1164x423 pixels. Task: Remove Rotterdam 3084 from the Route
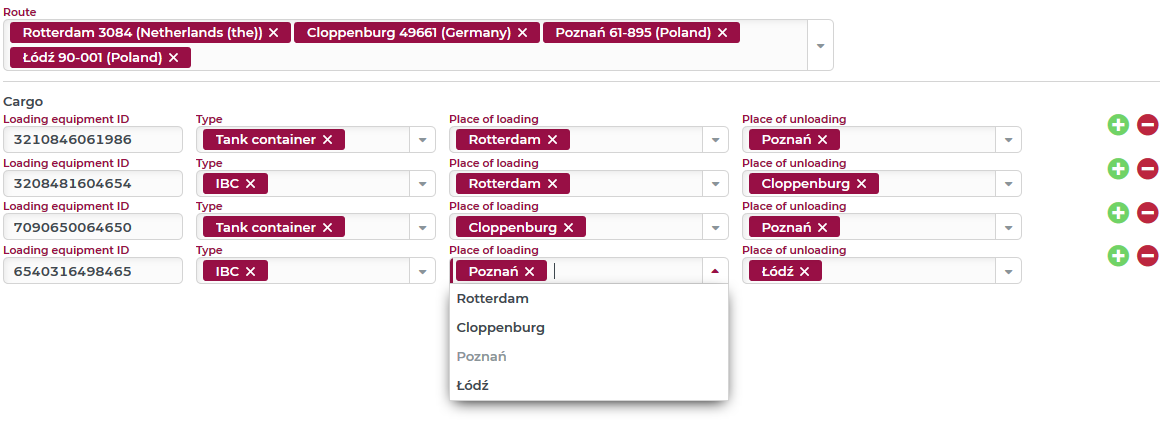(274, 33)
